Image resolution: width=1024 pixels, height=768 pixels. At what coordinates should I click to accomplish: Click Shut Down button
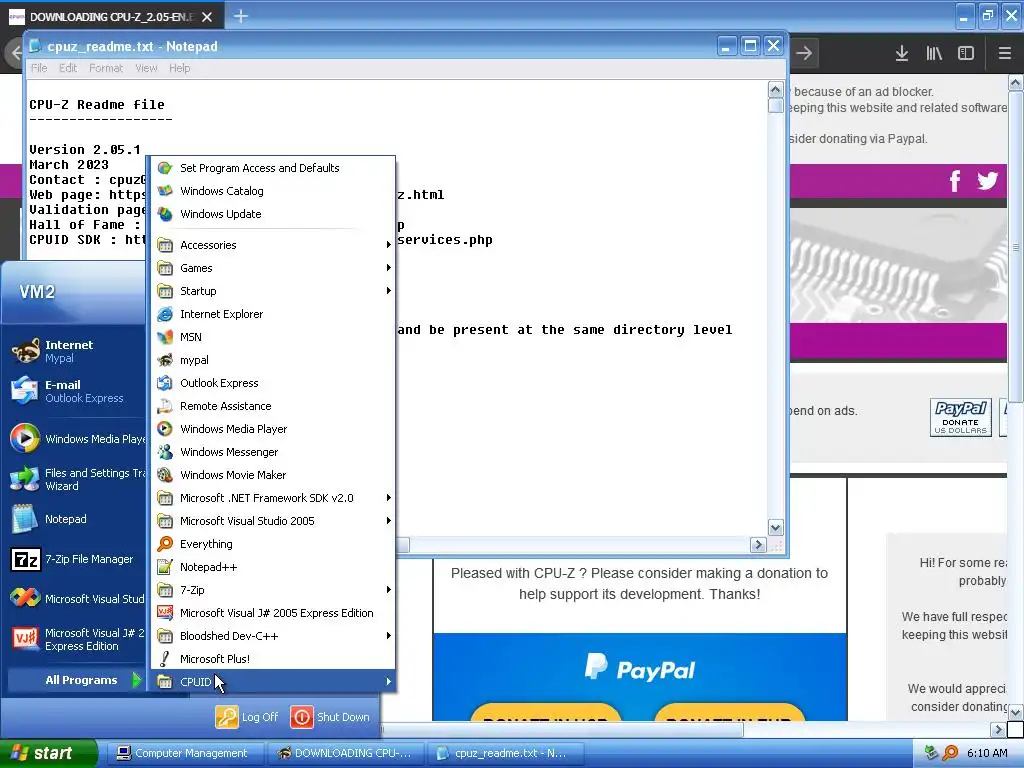(330, 717)
